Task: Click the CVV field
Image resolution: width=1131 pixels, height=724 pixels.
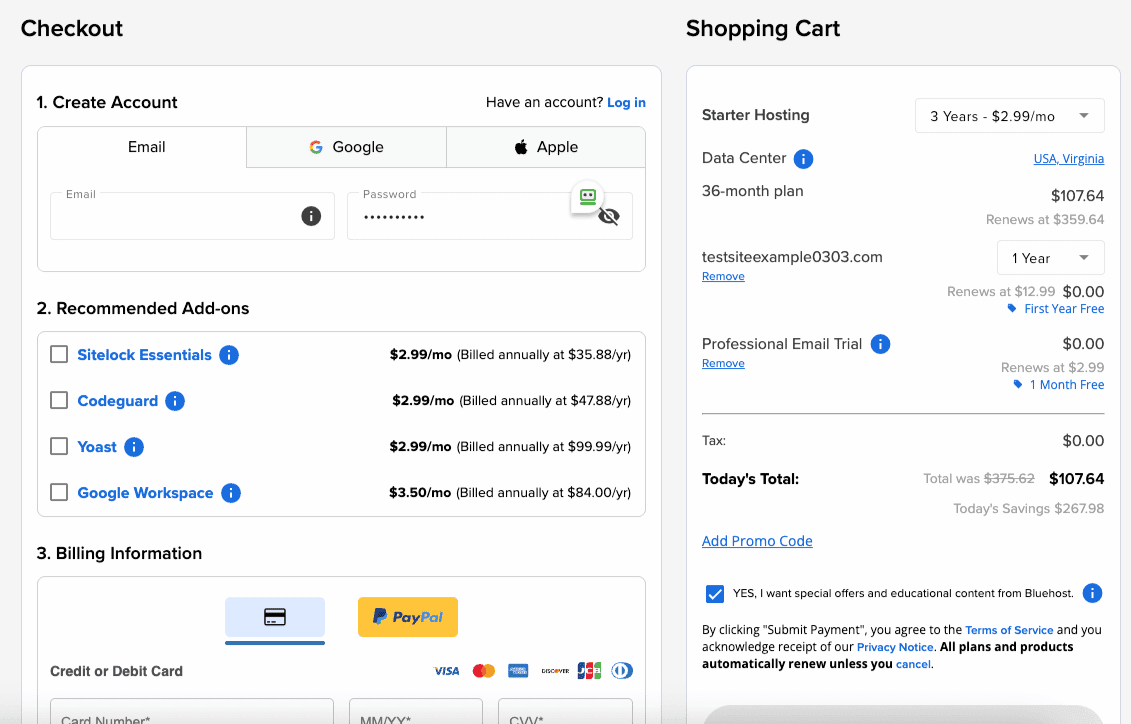Action: tap(565, 712)
